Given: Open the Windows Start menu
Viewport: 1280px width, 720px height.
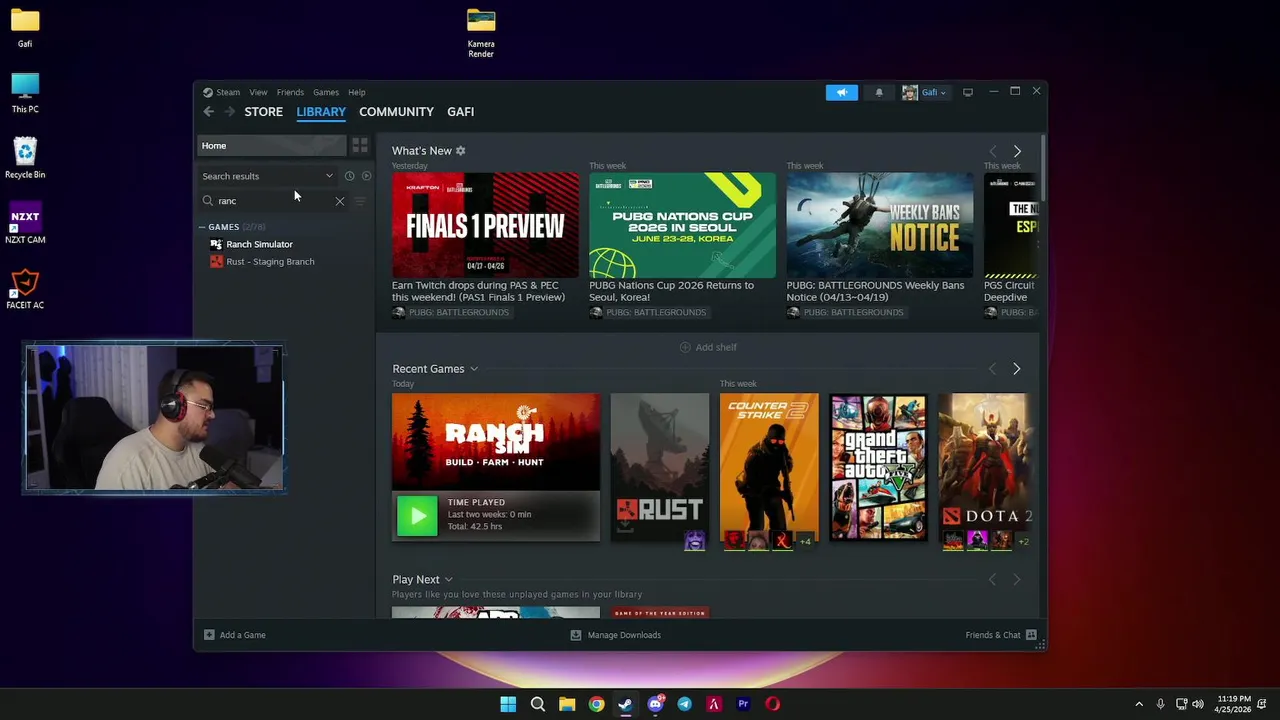Looking at the screenshot, I should point(508,704).
